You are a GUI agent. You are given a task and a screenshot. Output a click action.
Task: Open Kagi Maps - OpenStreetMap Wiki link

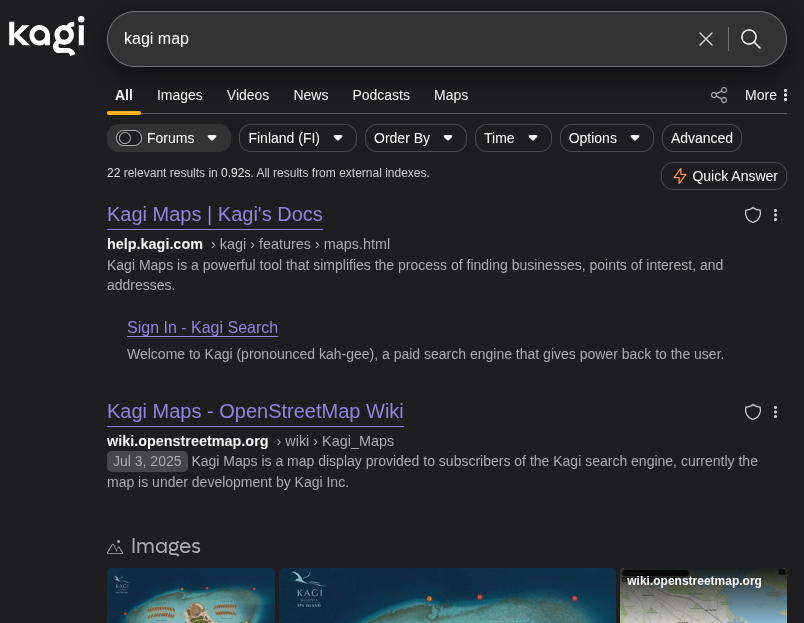coord(255,411)
